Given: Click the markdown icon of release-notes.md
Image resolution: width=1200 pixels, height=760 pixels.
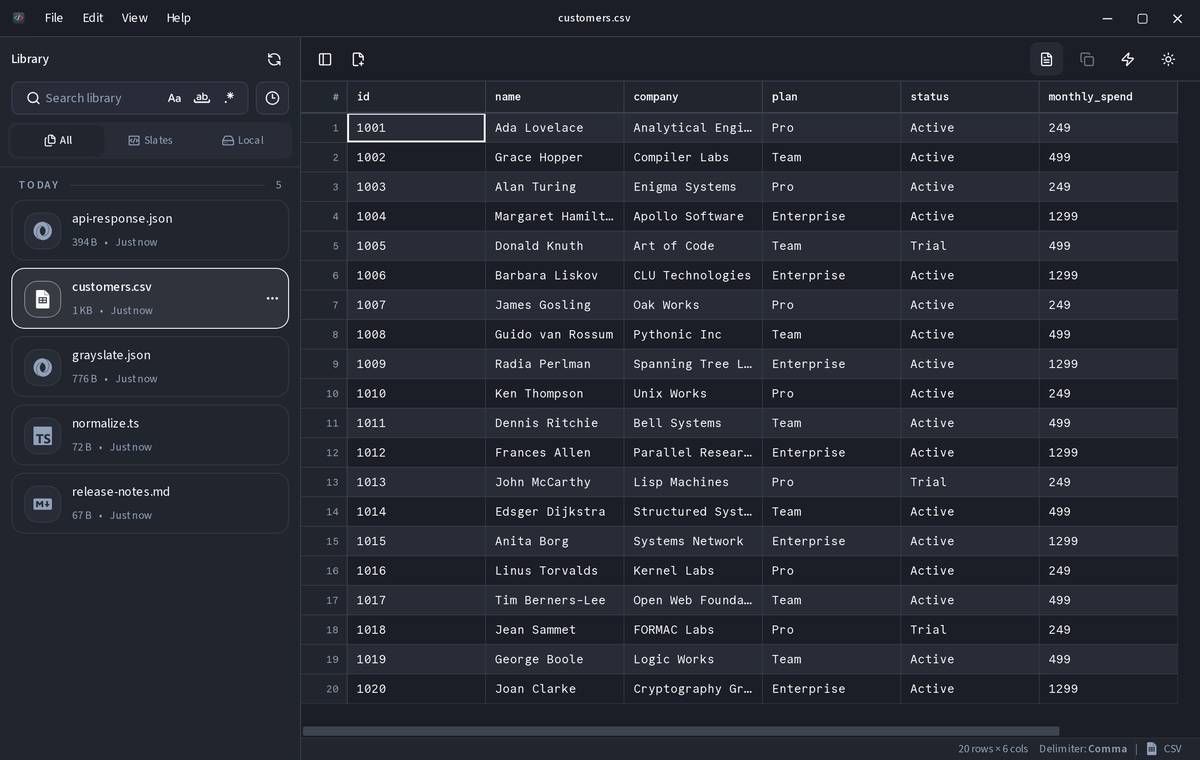Looking at the screenshot, I should tap(42, 503).
